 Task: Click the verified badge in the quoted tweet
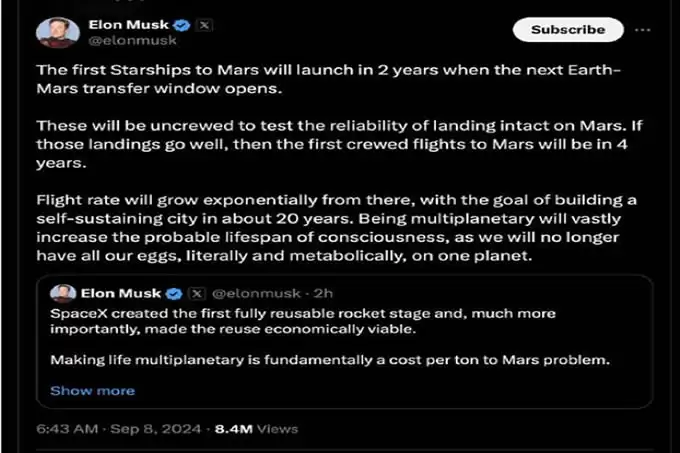(174, 293)
